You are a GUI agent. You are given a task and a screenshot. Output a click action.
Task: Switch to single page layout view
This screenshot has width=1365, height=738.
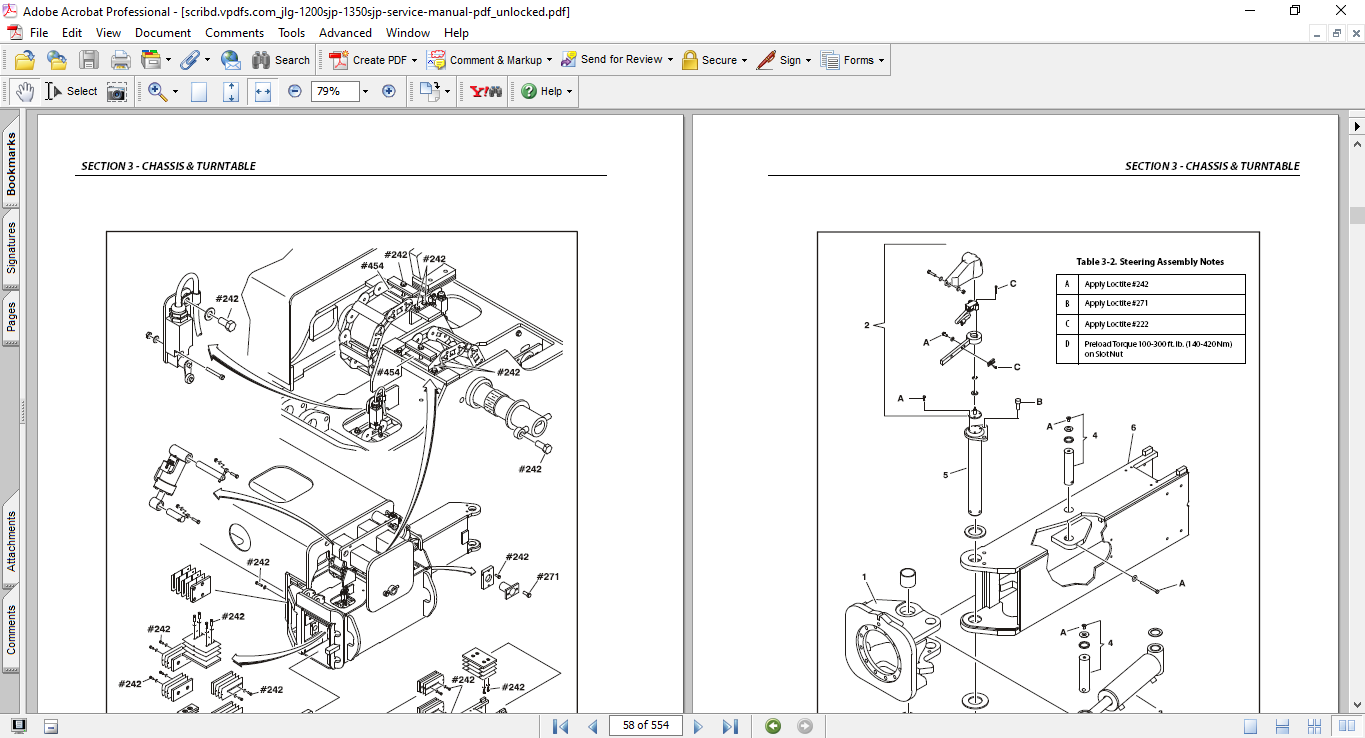point(1250,726)
